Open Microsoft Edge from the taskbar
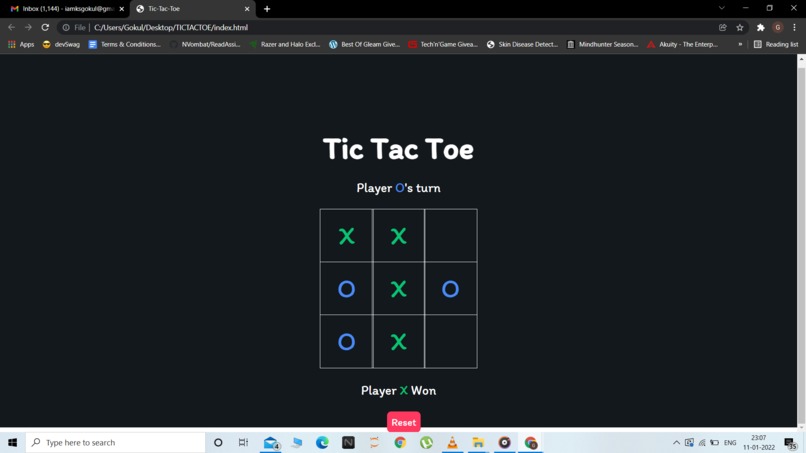This screenshot has width=806, height=453. [x=322, y=442]
